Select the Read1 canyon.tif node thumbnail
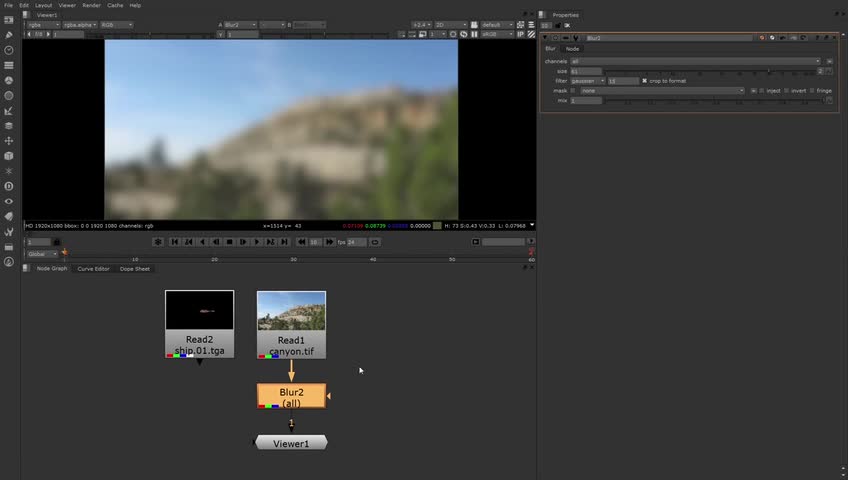 tap(292, 311)
